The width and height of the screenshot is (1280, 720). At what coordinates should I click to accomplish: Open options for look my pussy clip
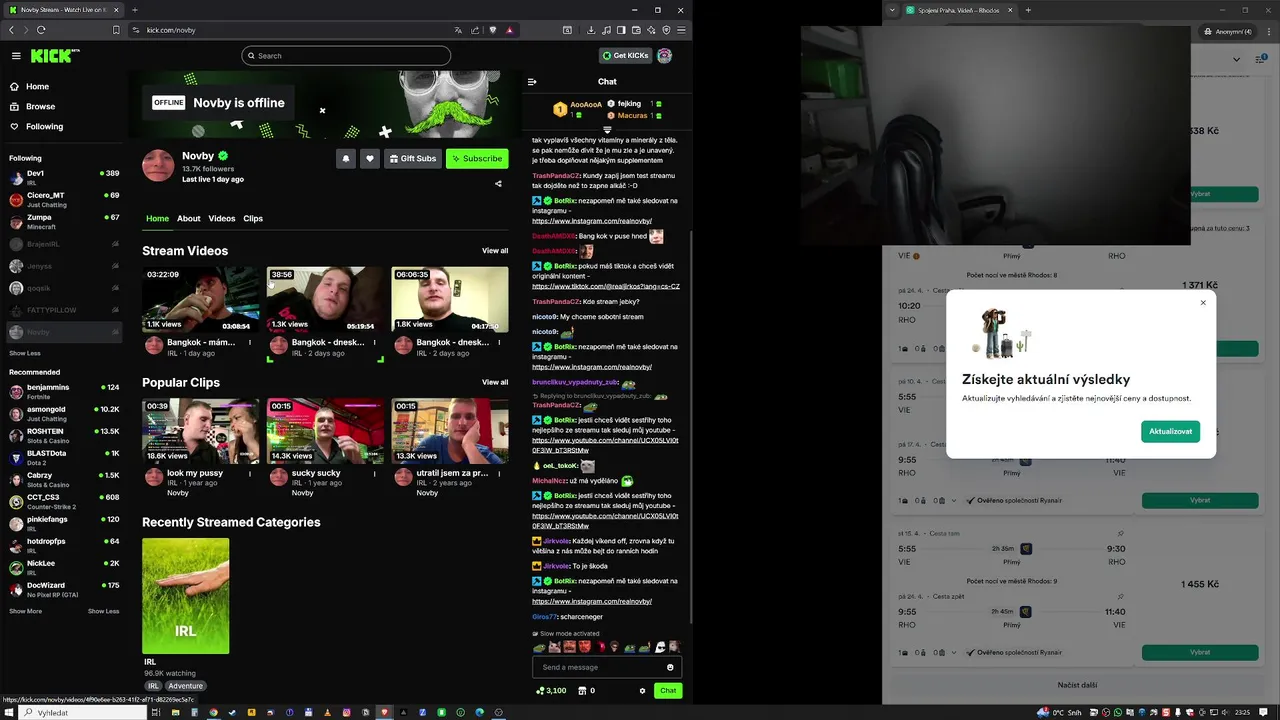(250, 473)
